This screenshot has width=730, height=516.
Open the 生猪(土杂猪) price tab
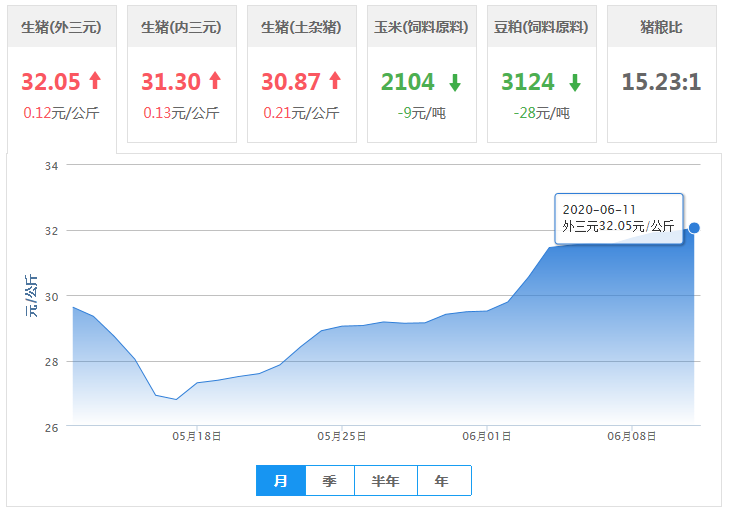click(301, 27)
